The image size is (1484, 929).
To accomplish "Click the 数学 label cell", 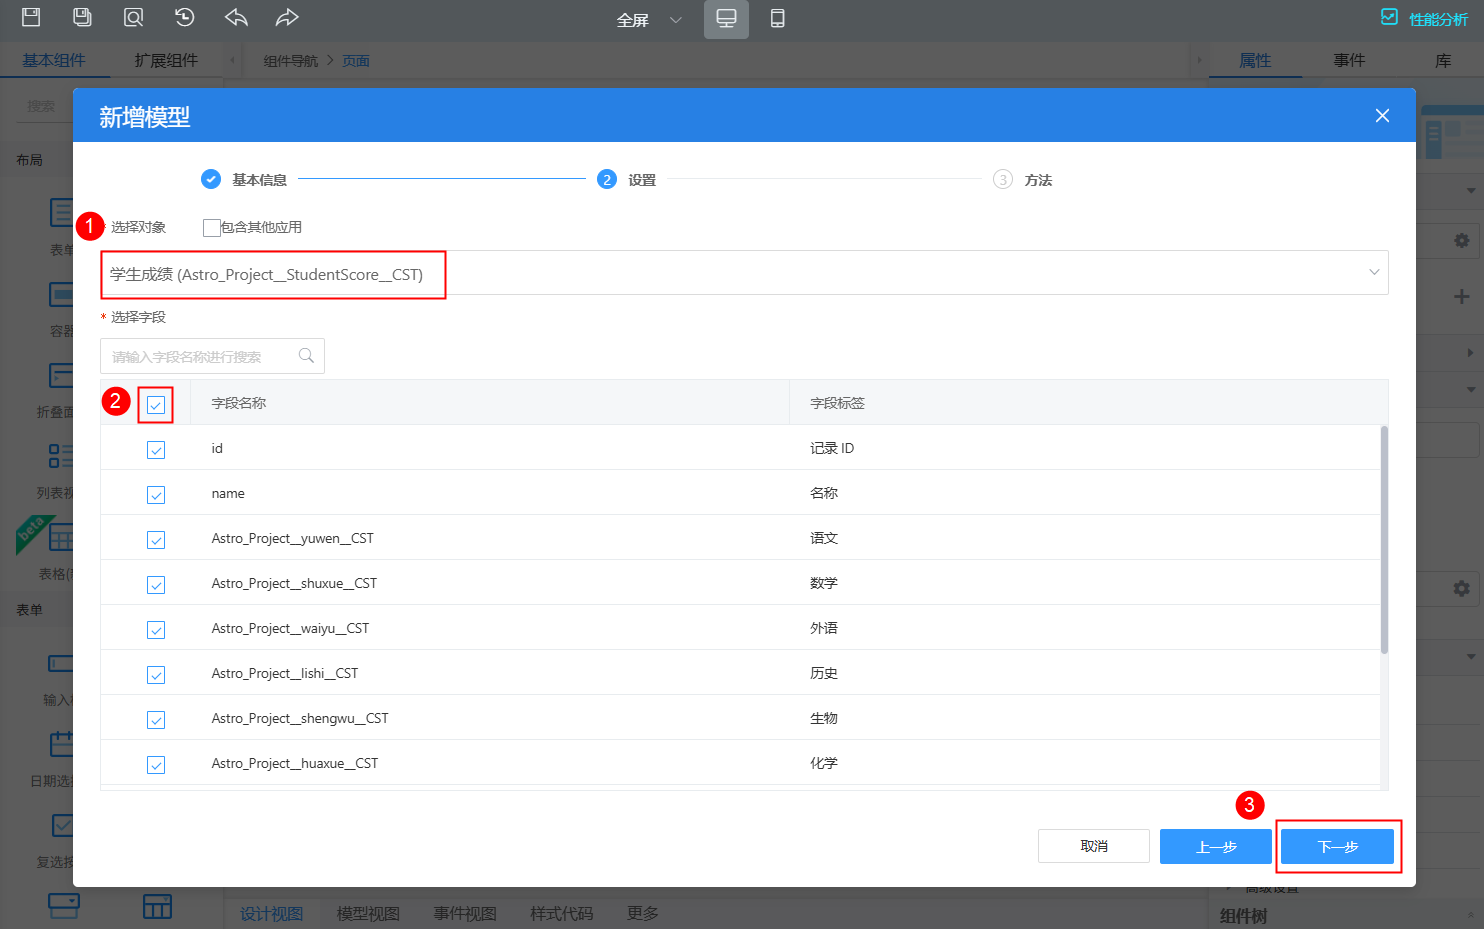I will 824,583.
